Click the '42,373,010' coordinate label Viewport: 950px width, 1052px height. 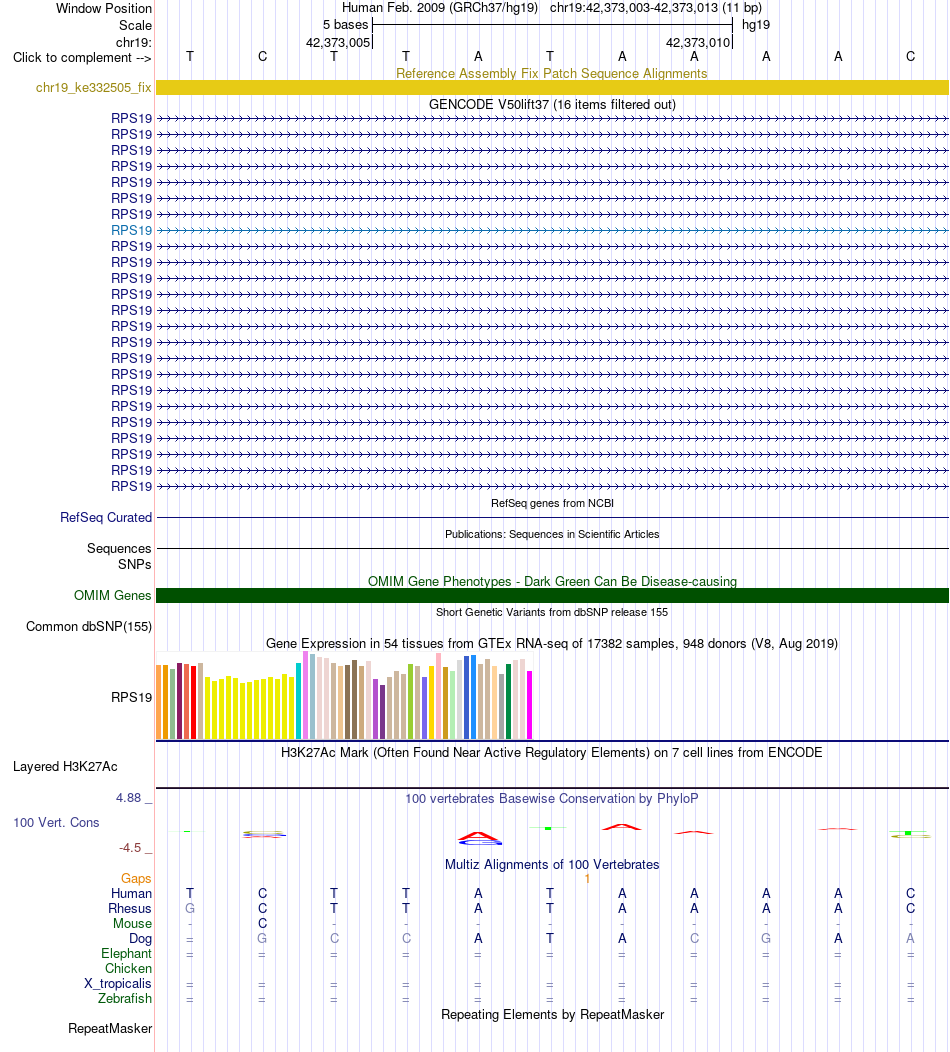pyautogui.click(x=698, y=42)
